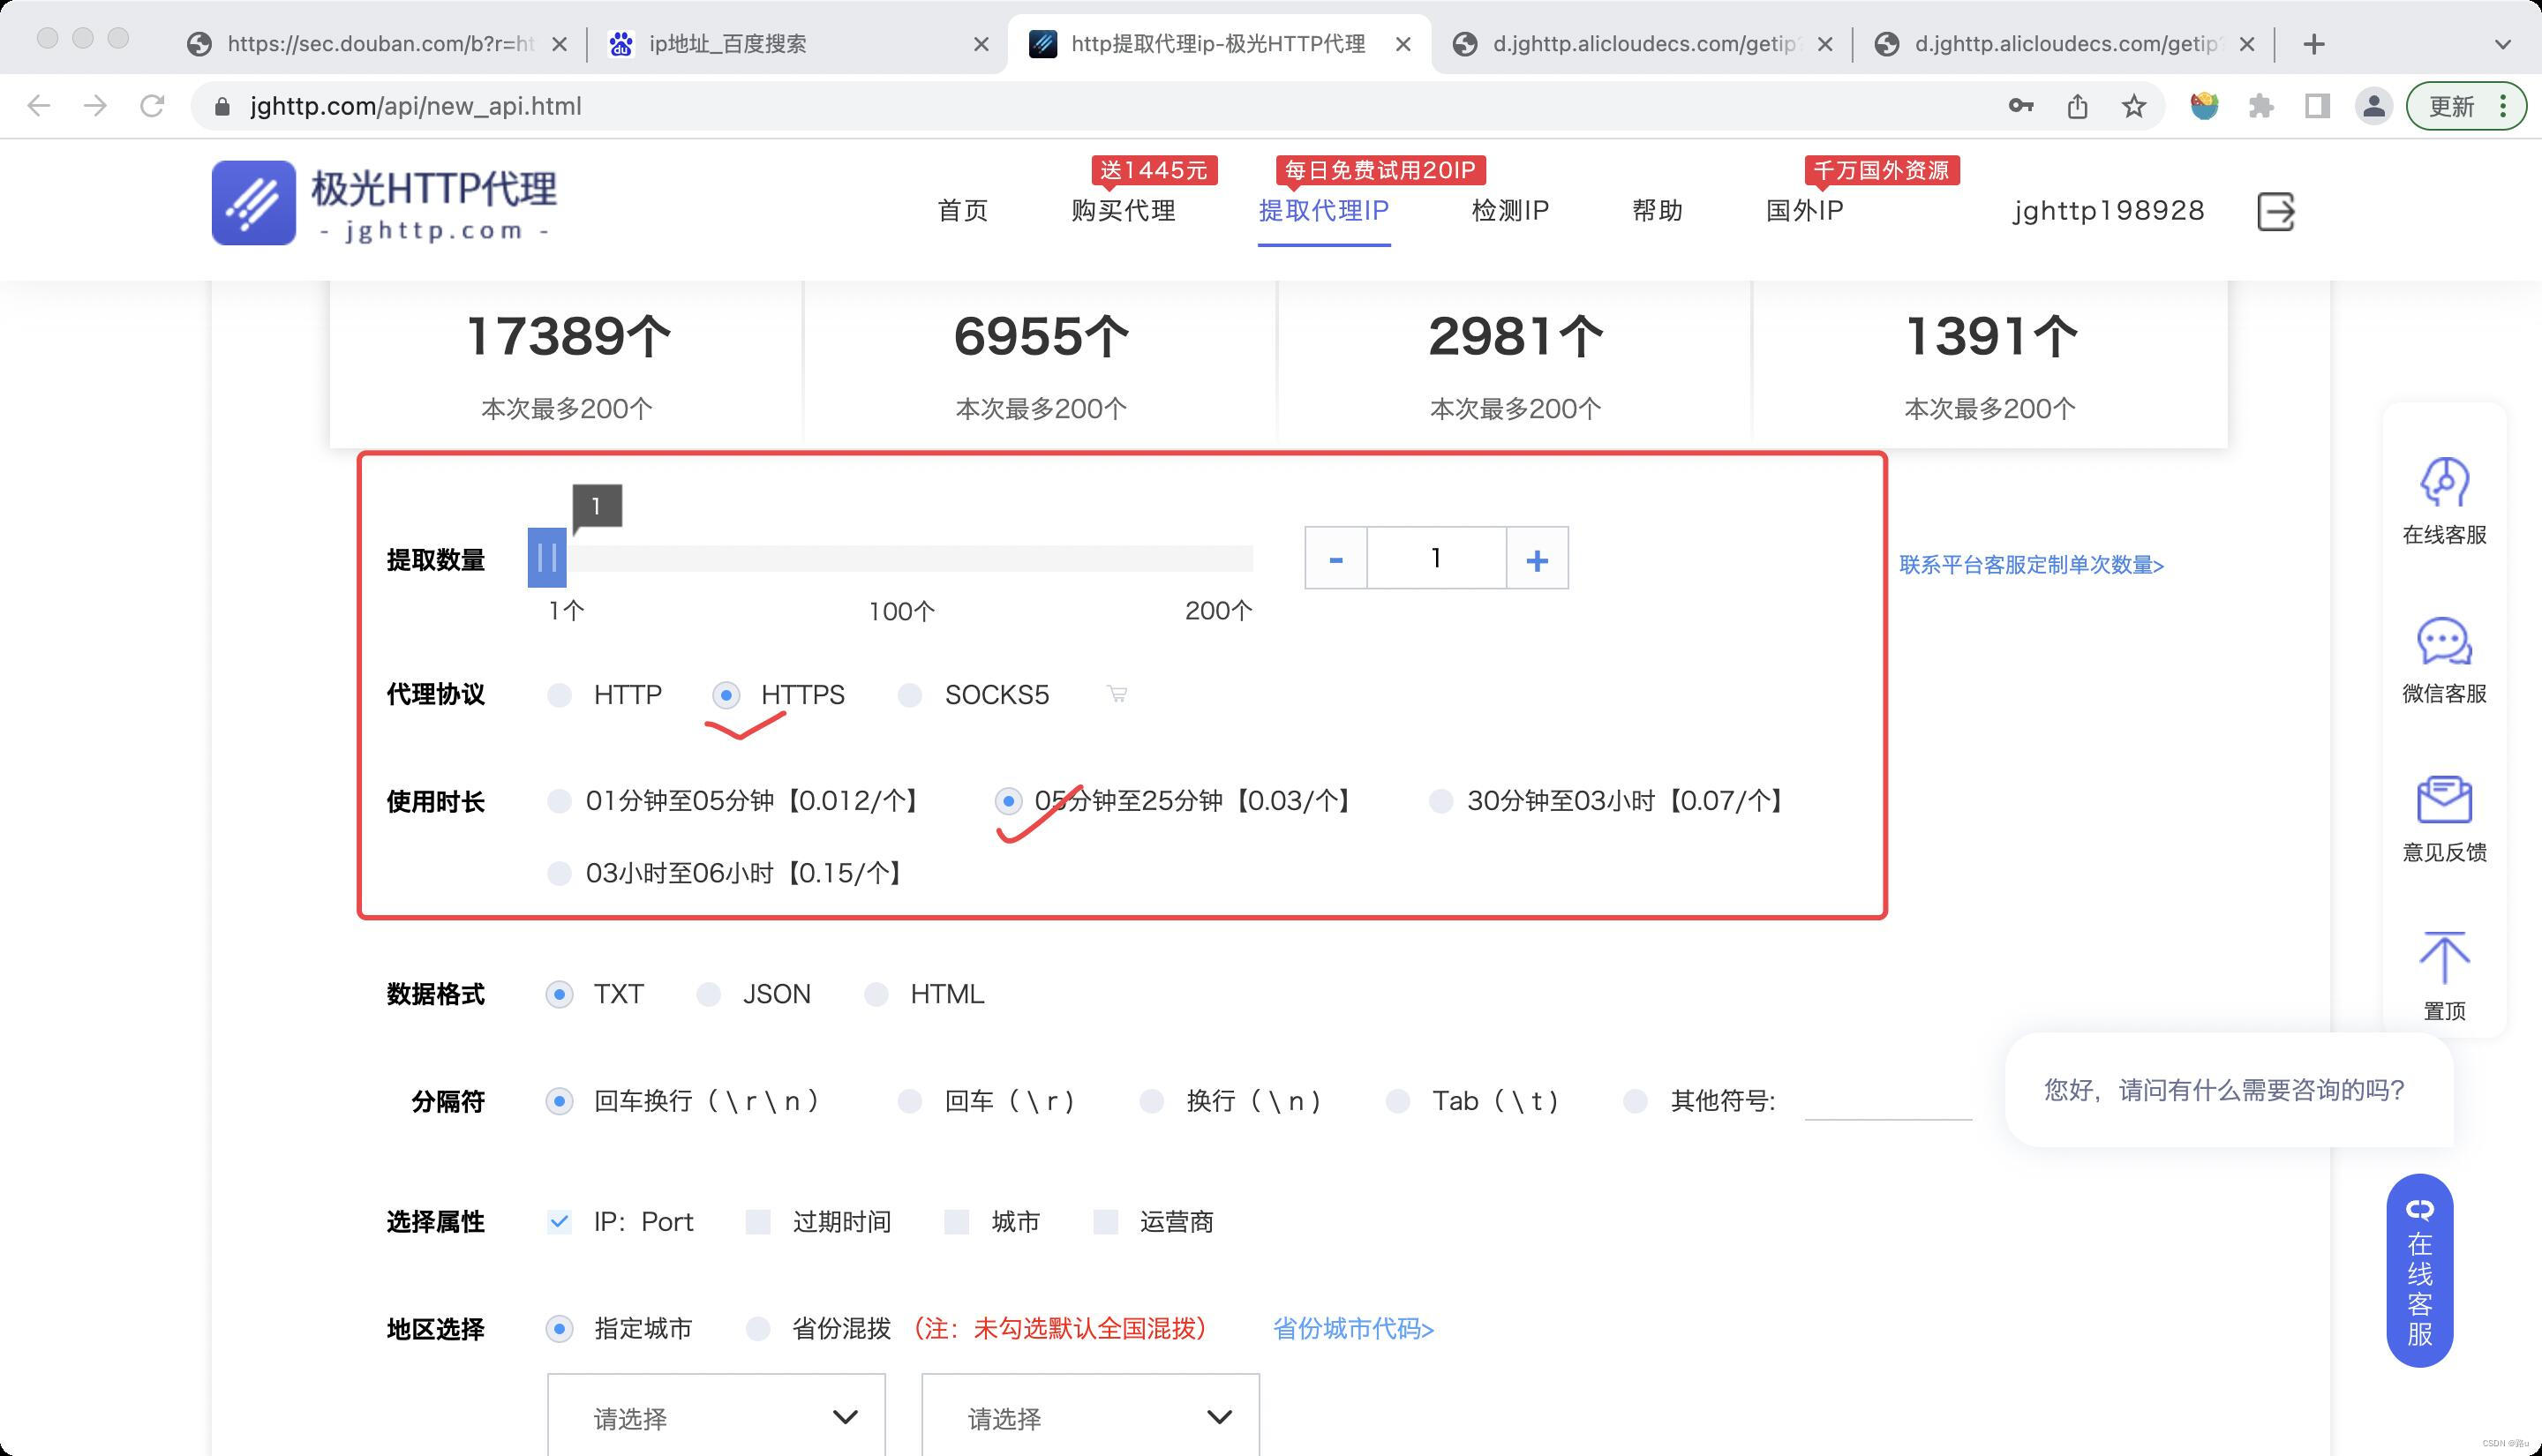Image resolution: width=2542 pixels, height=1456 pixels.
Task: Open 检测IP nav item
Action: (1510, 210)
